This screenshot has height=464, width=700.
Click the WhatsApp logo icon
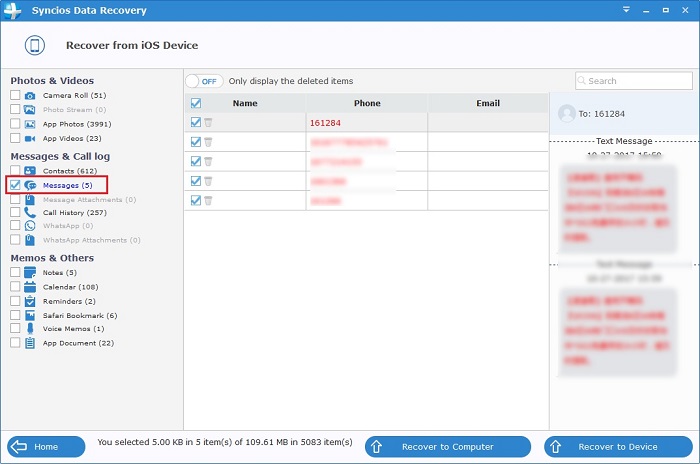pyautogui.click(x=30, y=226)
